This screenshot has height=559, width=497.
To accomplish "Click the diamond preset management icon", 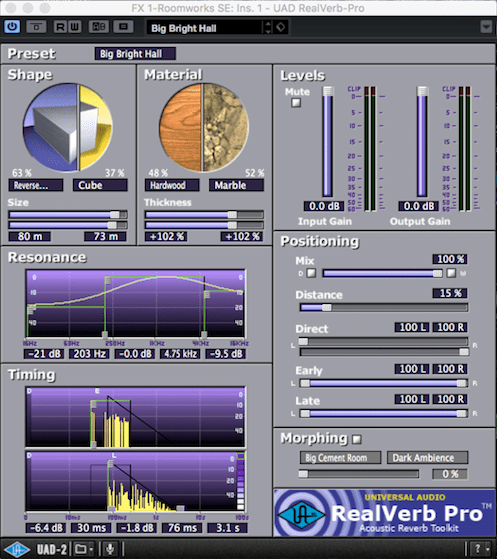I will [281, 27].
